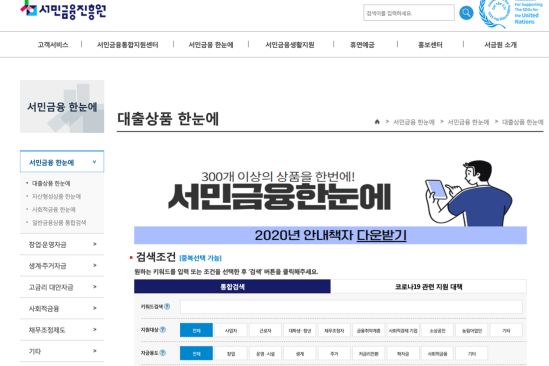
Task: Select 사업자 under 지원대상 filter
Action: (231, 330)
